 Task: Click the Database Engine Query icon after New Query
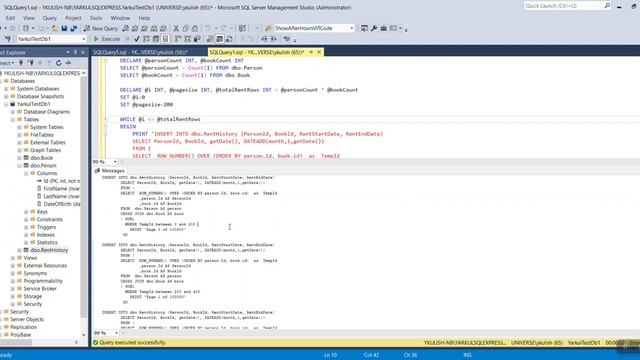pos(125,28)
